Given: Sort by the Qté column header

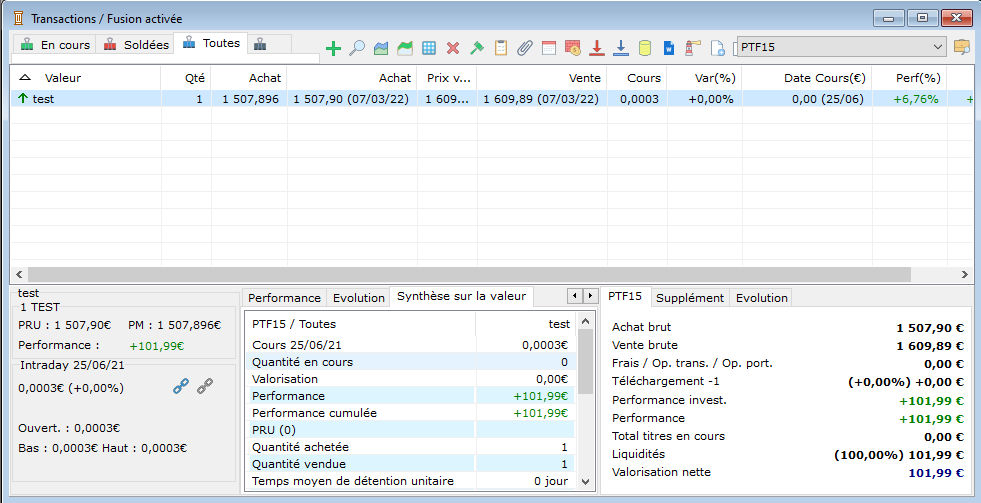Looking at the screenshot, I should (x=186, y=78).
